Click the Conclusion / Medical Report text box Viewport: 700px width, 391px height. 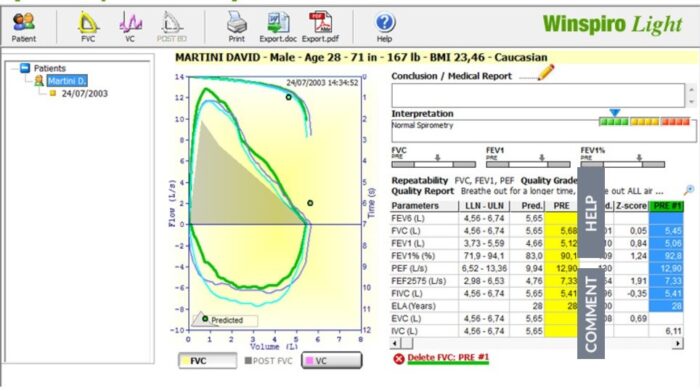point(538,95)
